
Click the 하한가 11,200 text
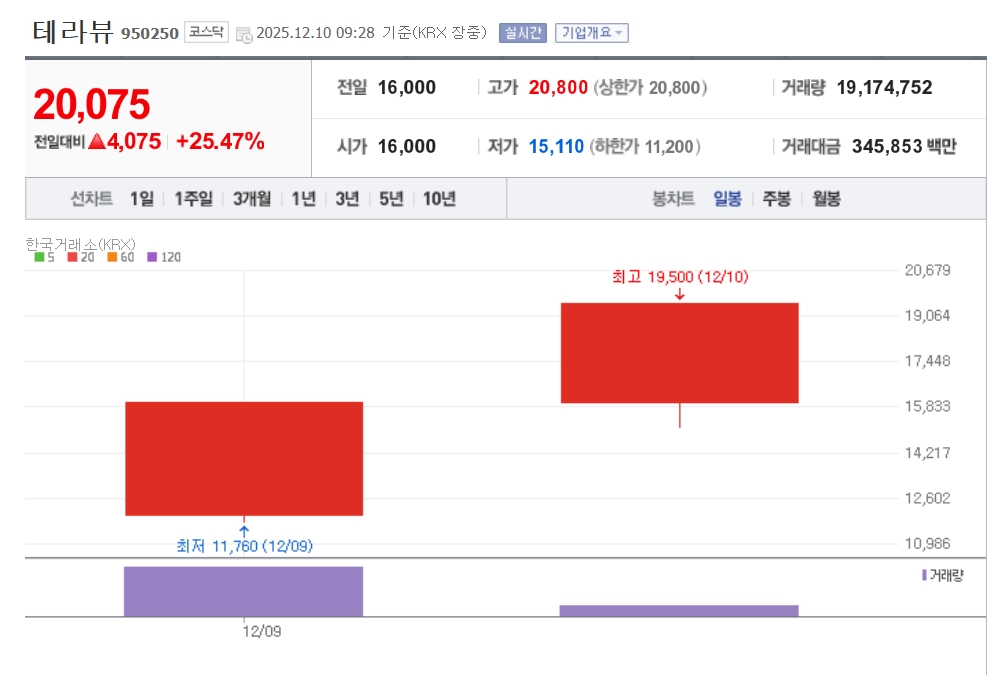pos(645,147)
